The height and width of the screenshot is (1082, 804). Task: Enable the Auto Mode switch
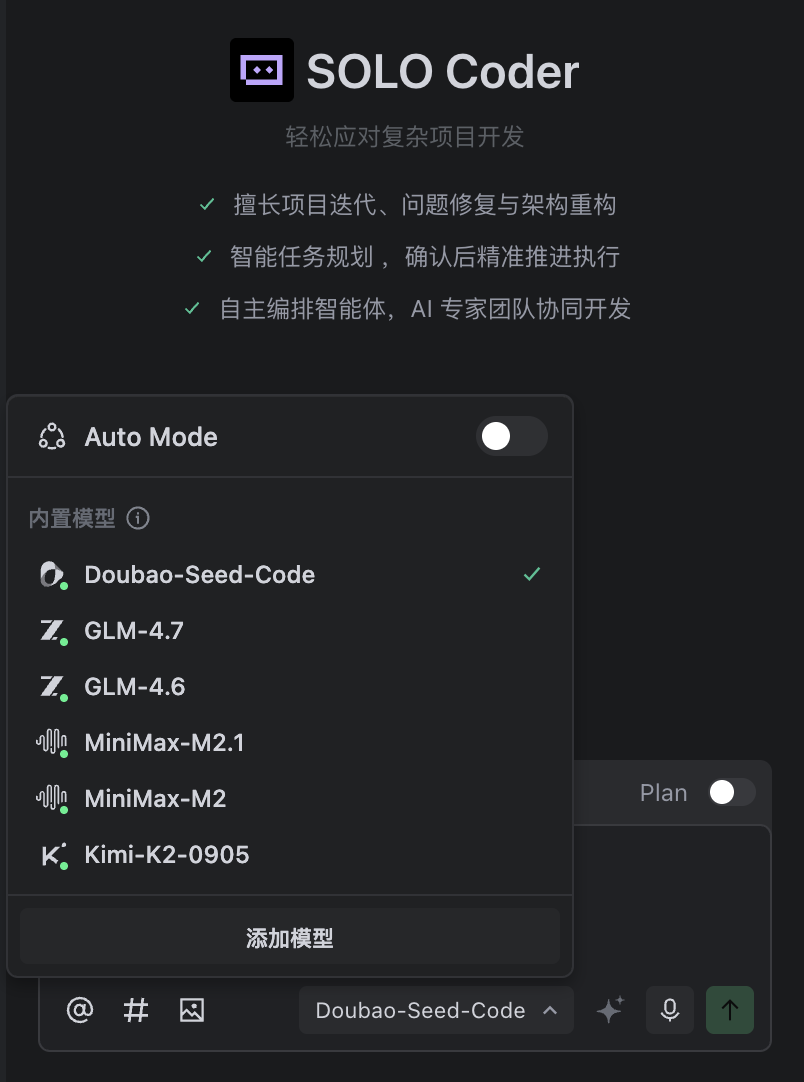click(512, 436)
